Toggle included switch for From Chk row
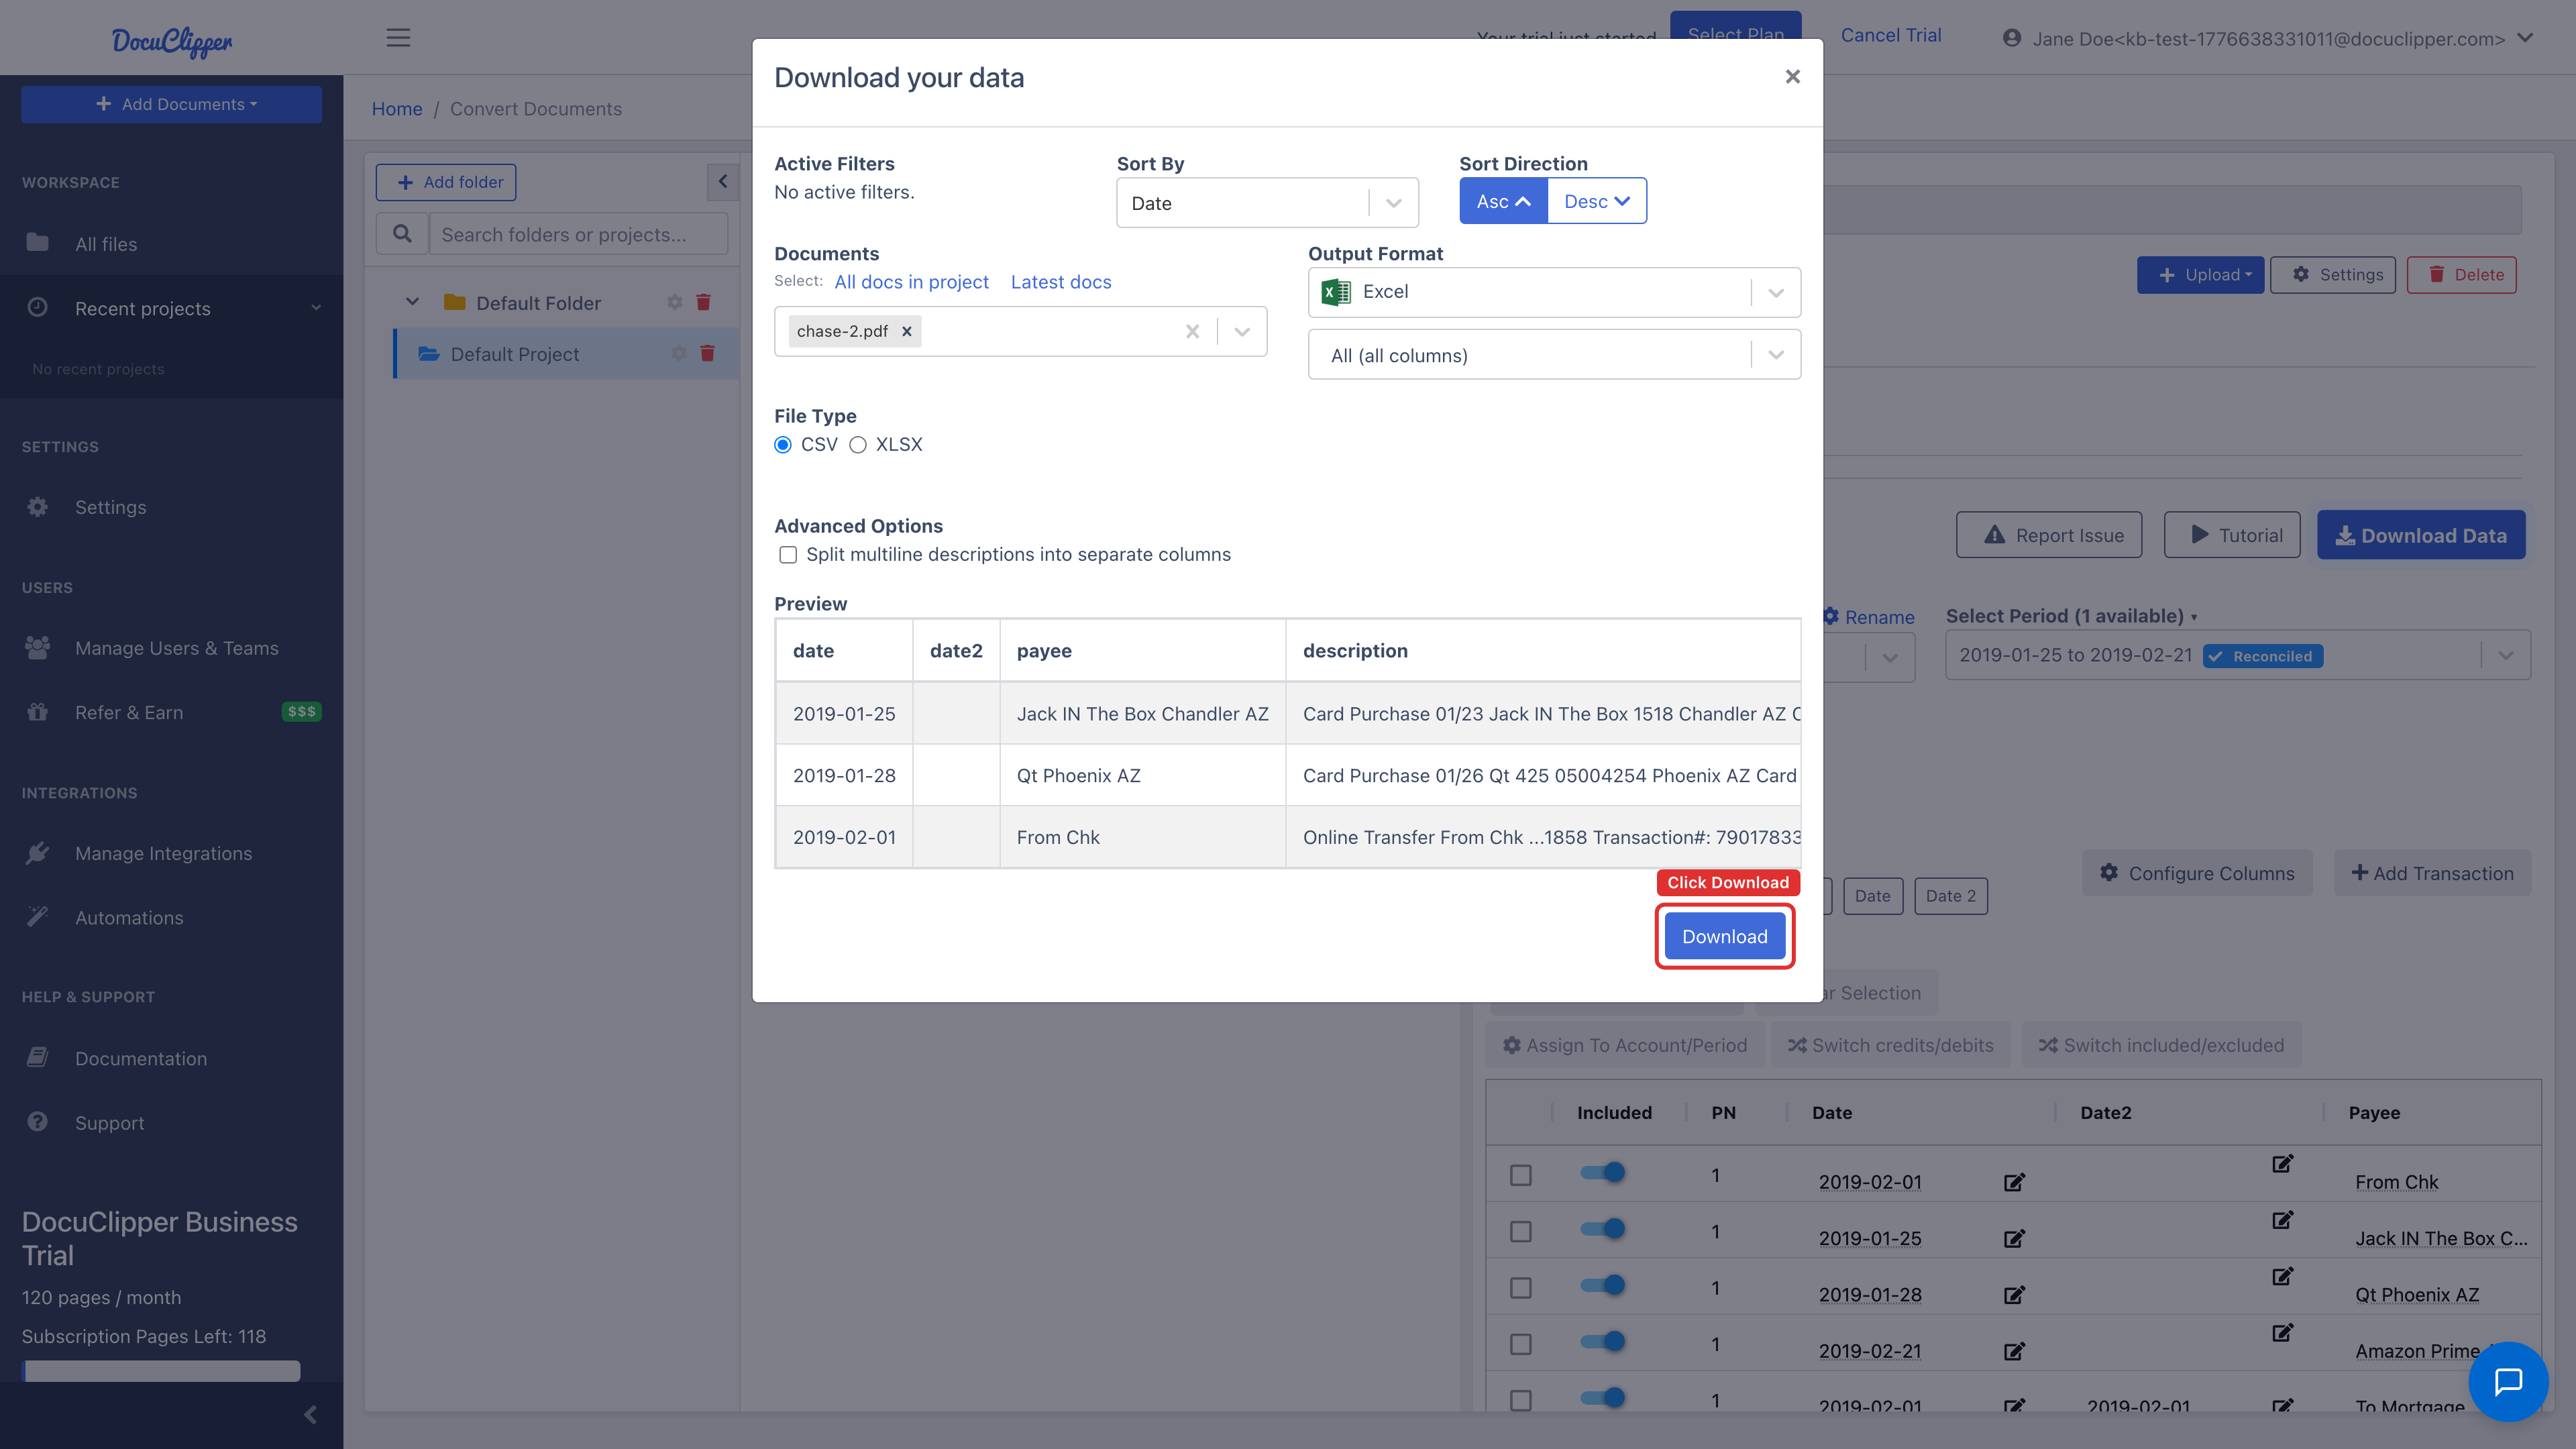Screen dimensions: 2576x1449 (x=1603, y=1172)
